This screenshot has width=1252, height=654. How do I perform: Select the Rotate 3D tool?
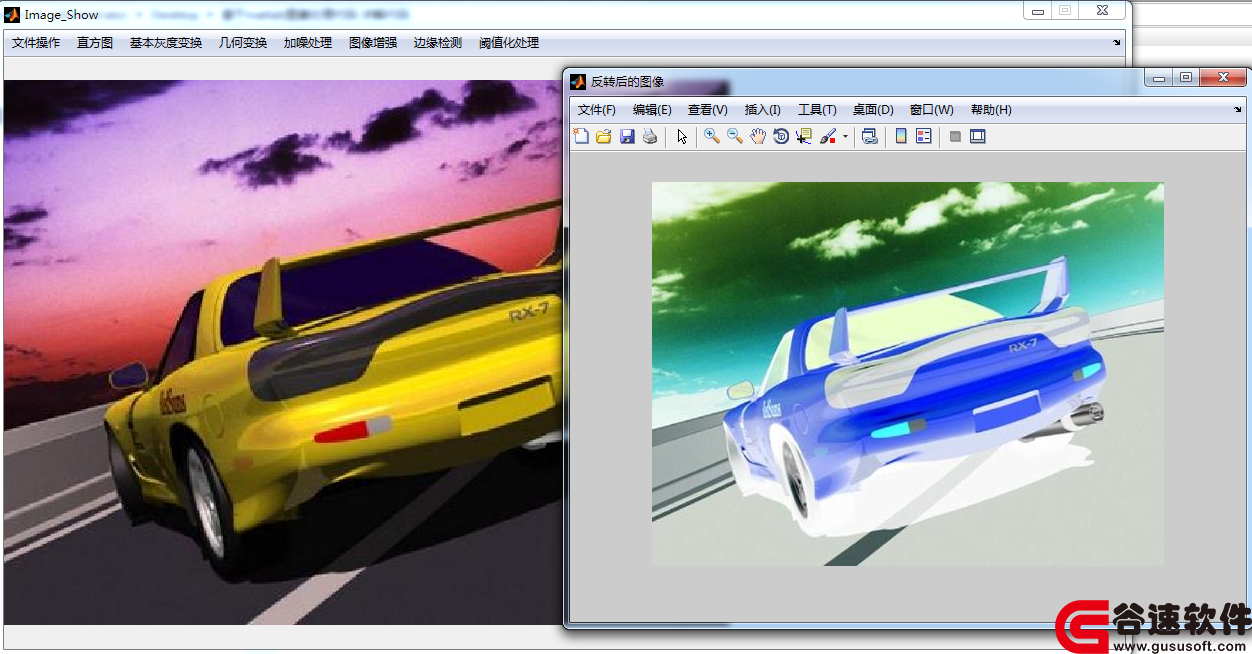point(781,136)
